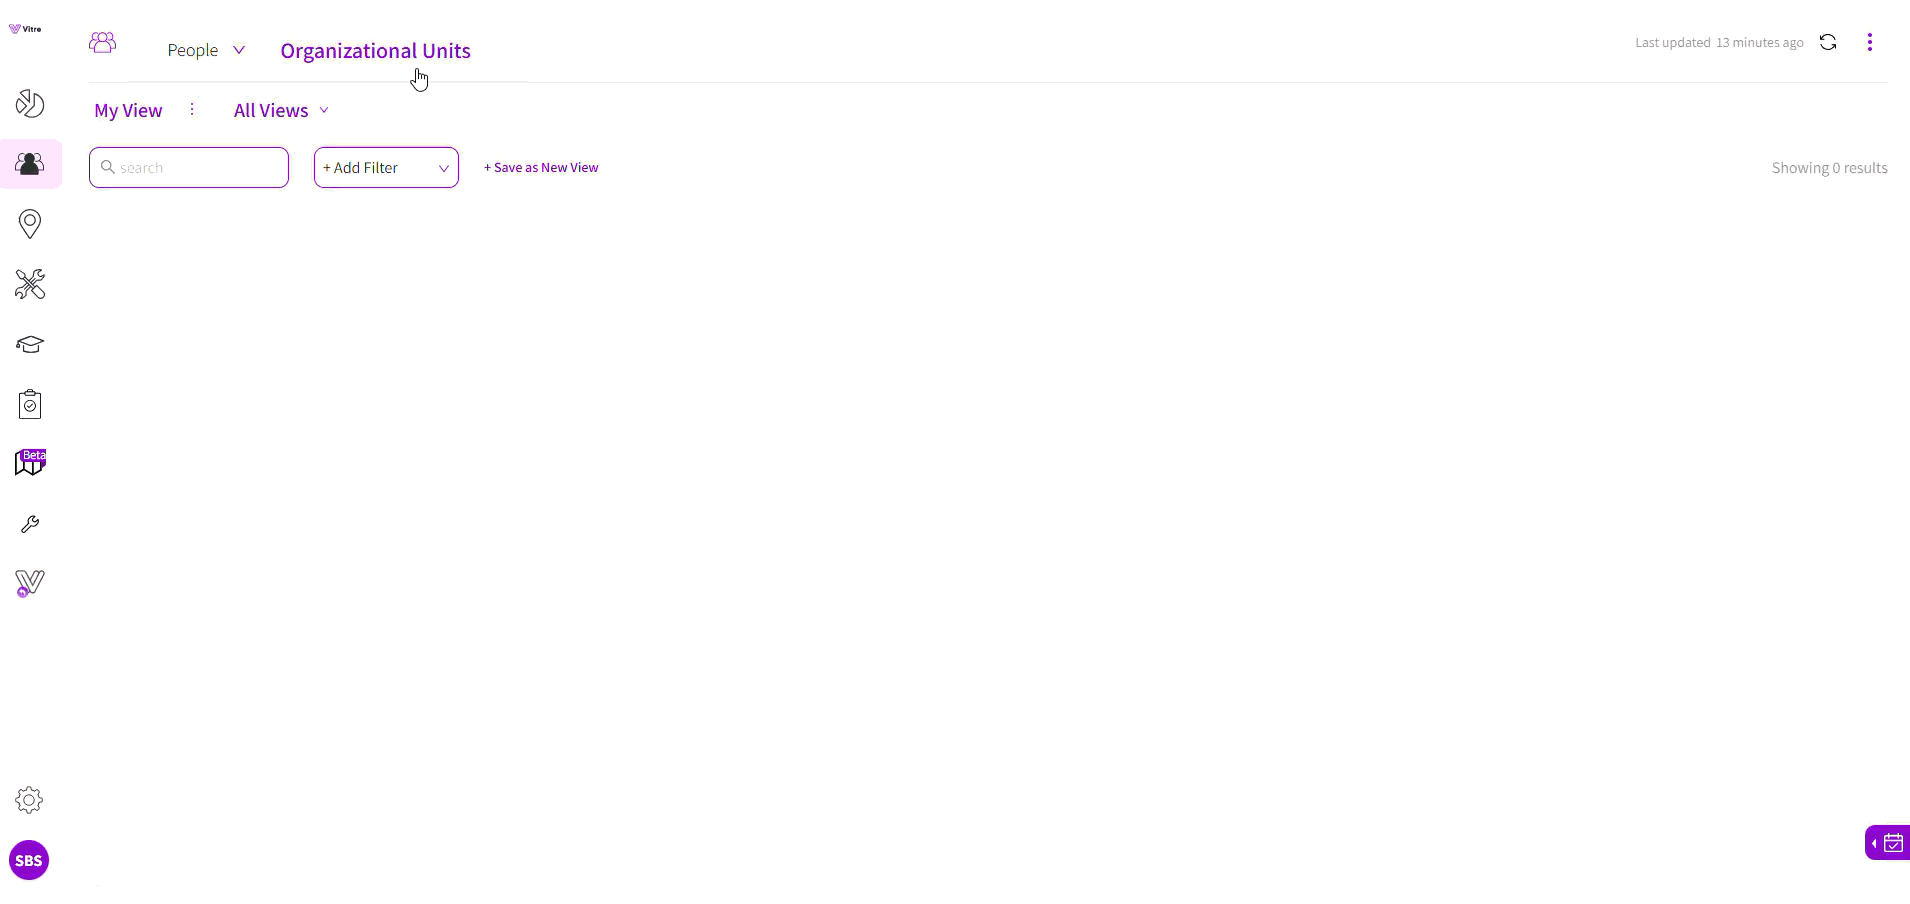Open the dashboard pie chart icon
1910x904 pixels.
(30, 104)
